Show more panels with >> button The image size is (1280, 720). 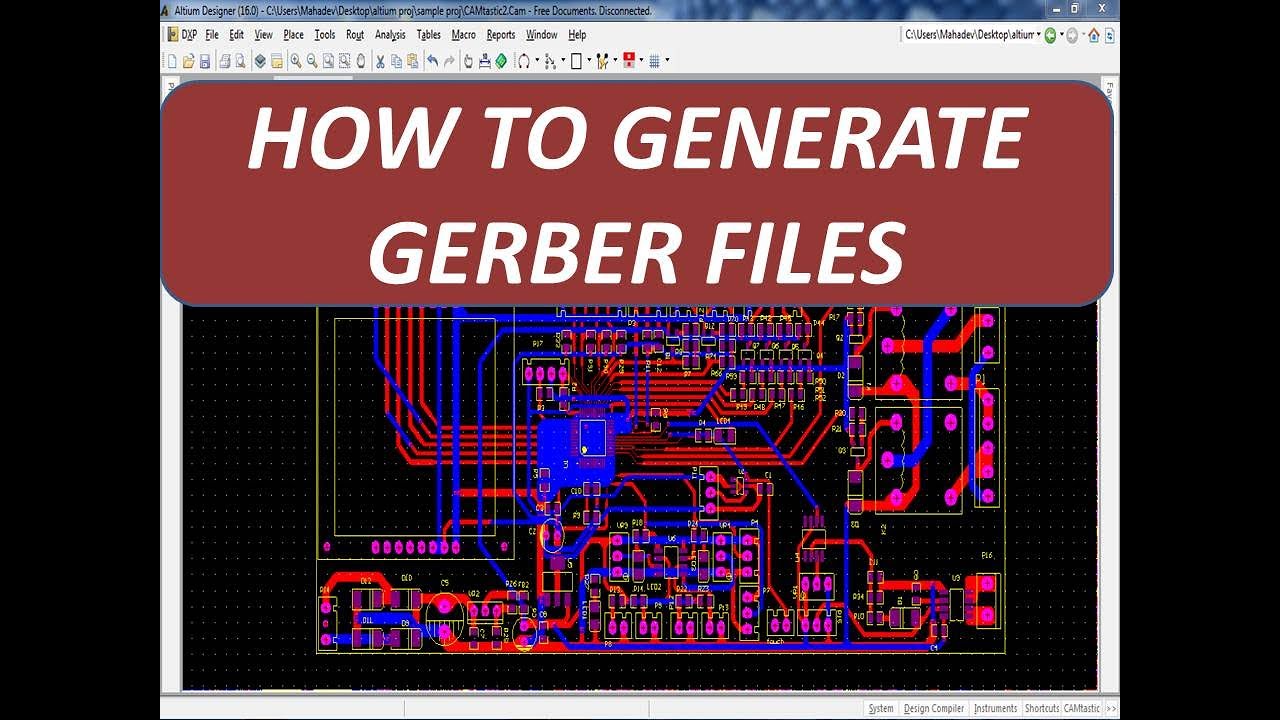[x=1110, y=709]
